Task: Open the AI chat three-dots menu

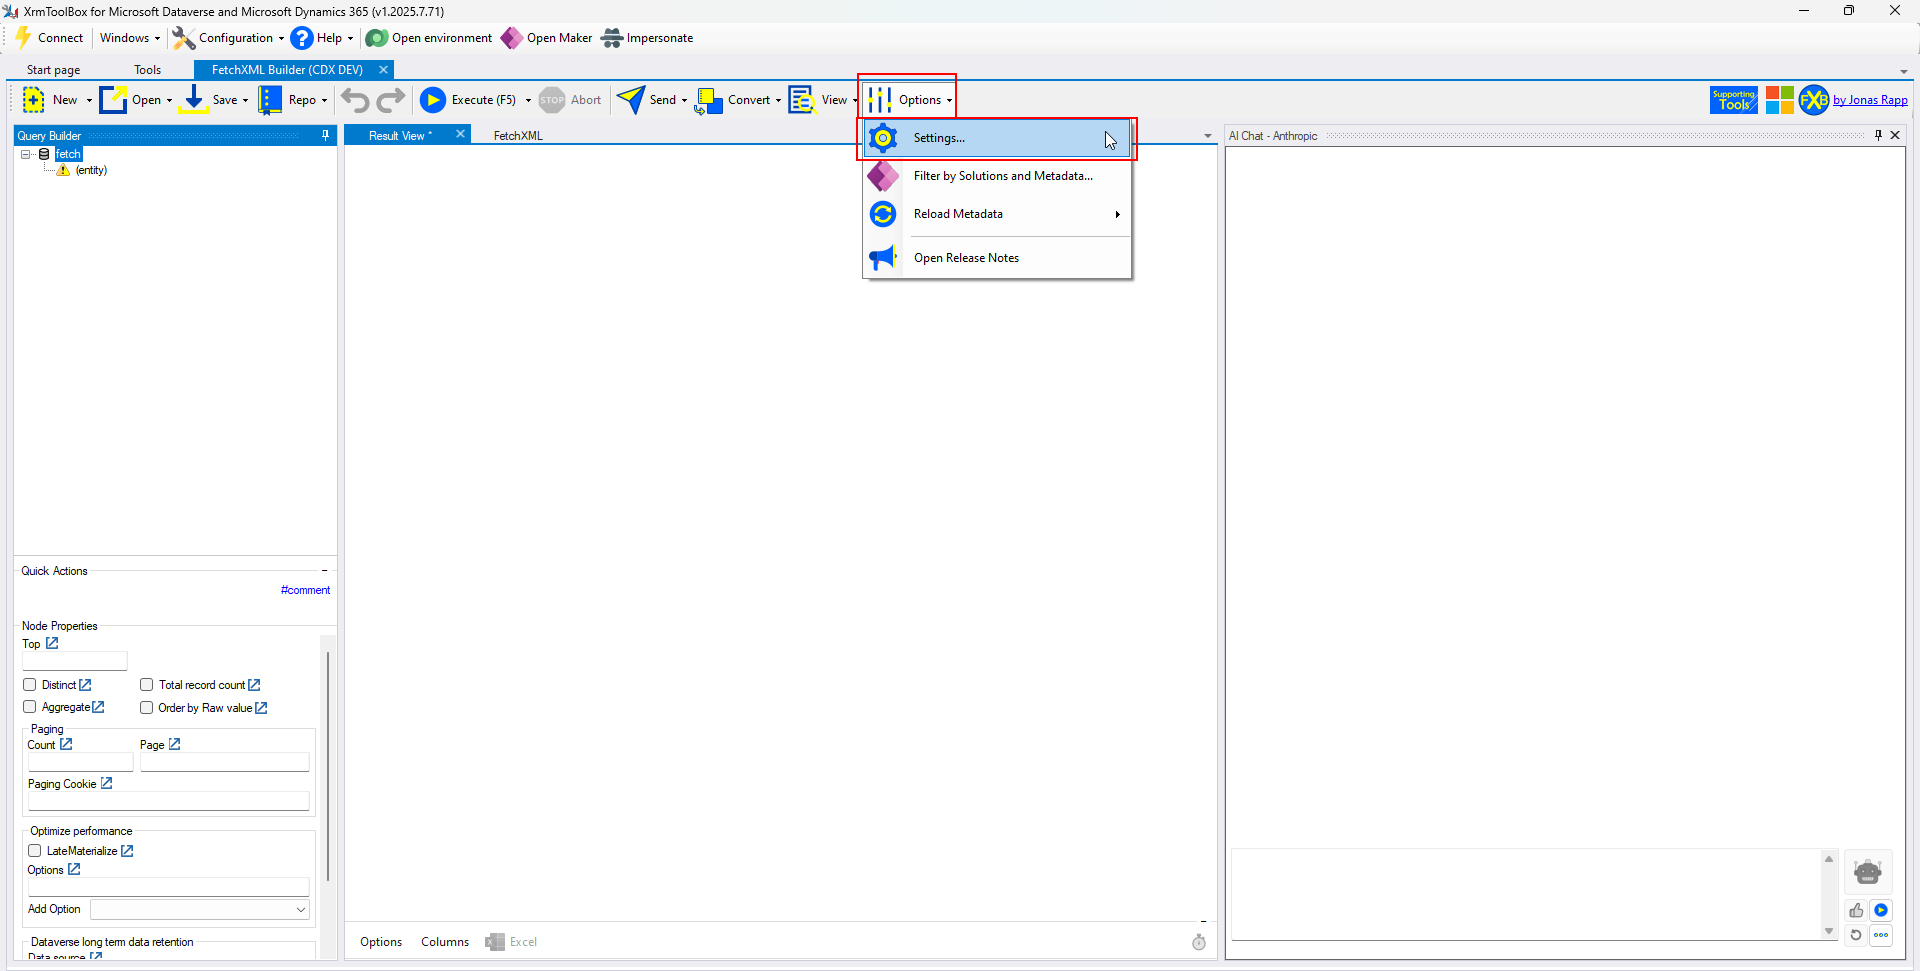Action: tap(1881, 935)
